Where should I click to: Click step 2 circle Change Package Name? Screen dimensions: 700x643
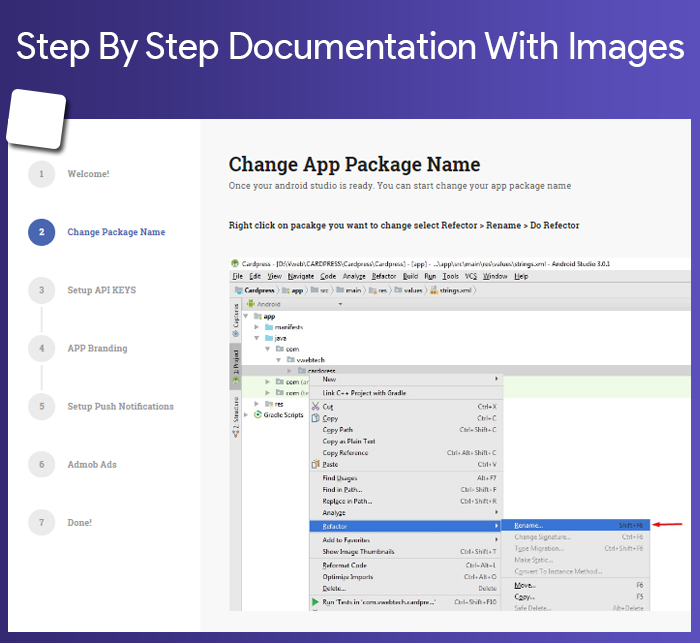point(42,232)
